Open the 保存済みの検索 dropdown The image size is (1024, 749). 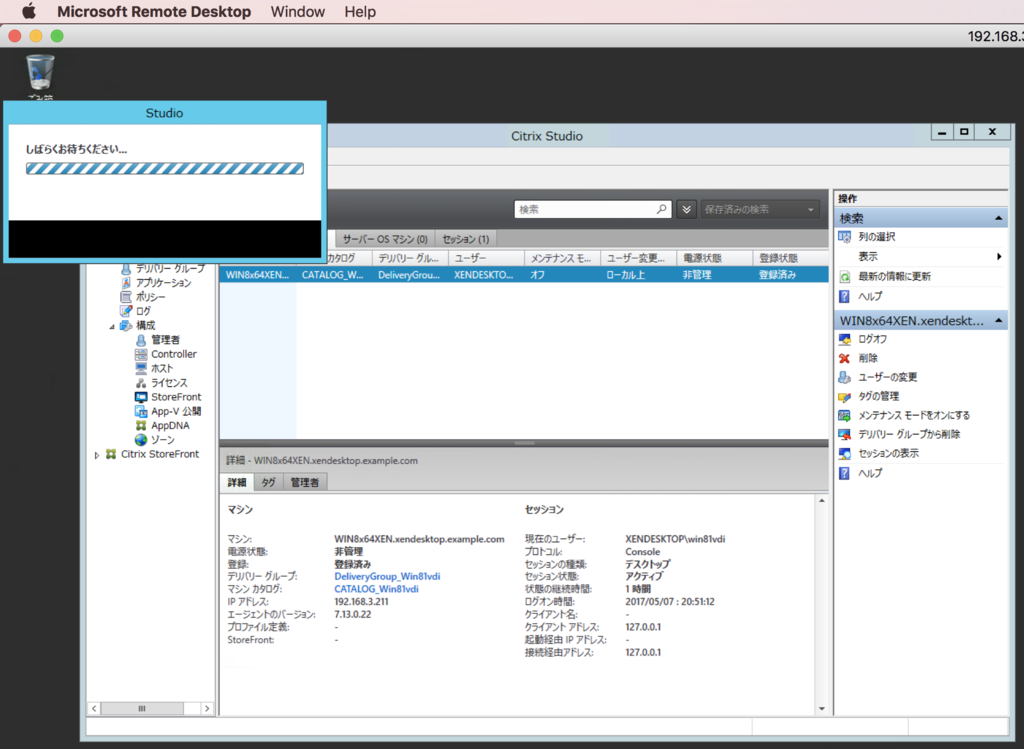(760, 209)
